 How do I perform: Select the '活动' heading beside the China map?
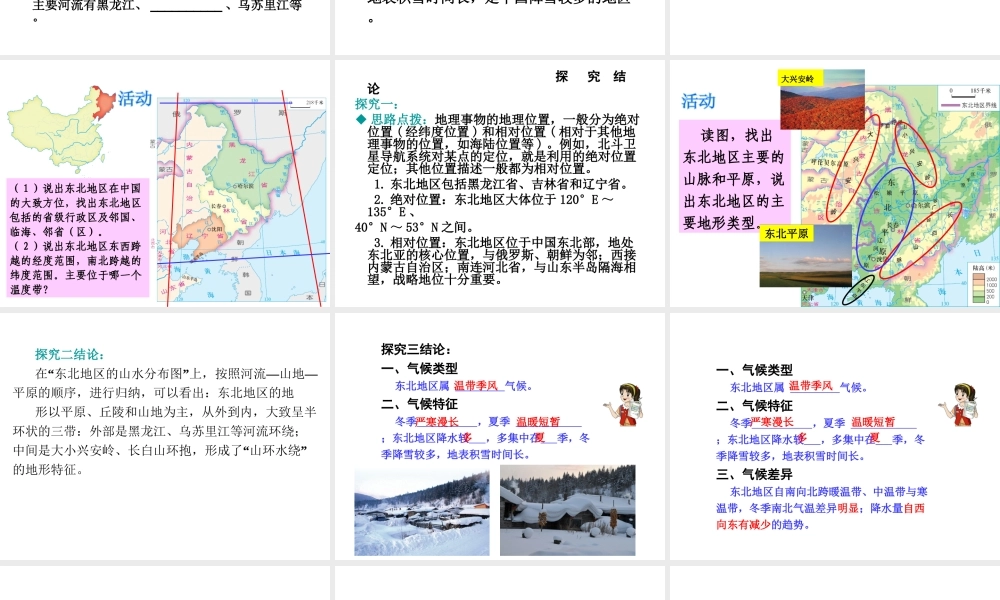click(135, 99)
